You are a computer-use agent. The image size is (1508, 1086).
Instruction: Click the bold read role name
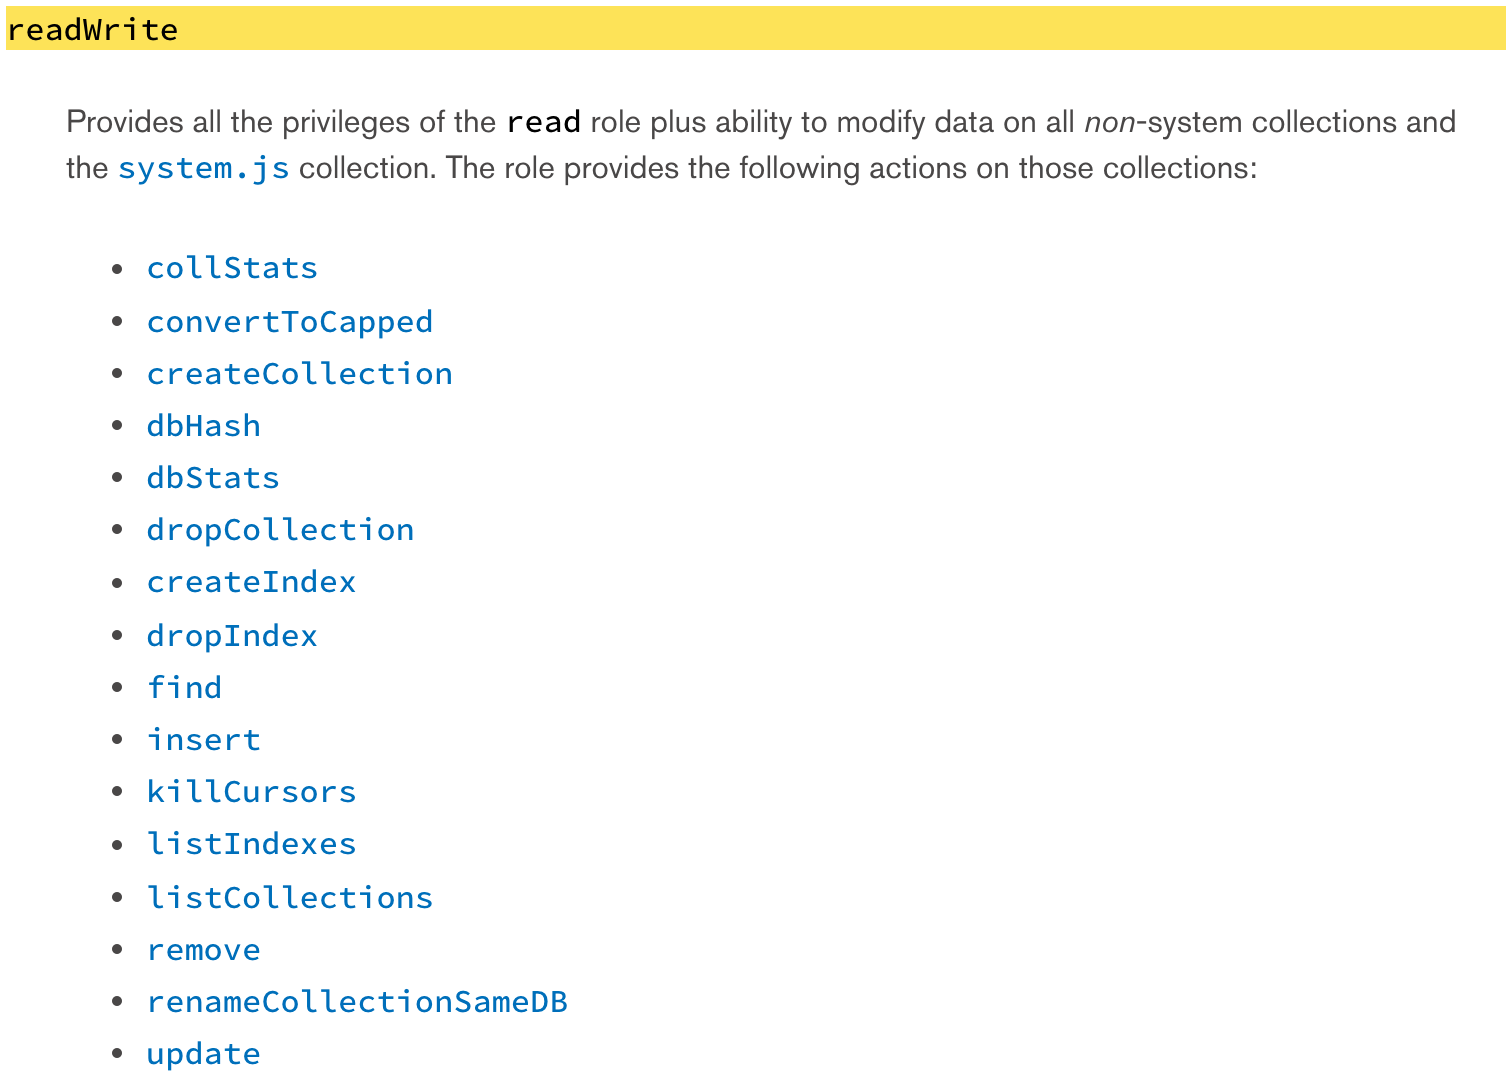[543, 122]
